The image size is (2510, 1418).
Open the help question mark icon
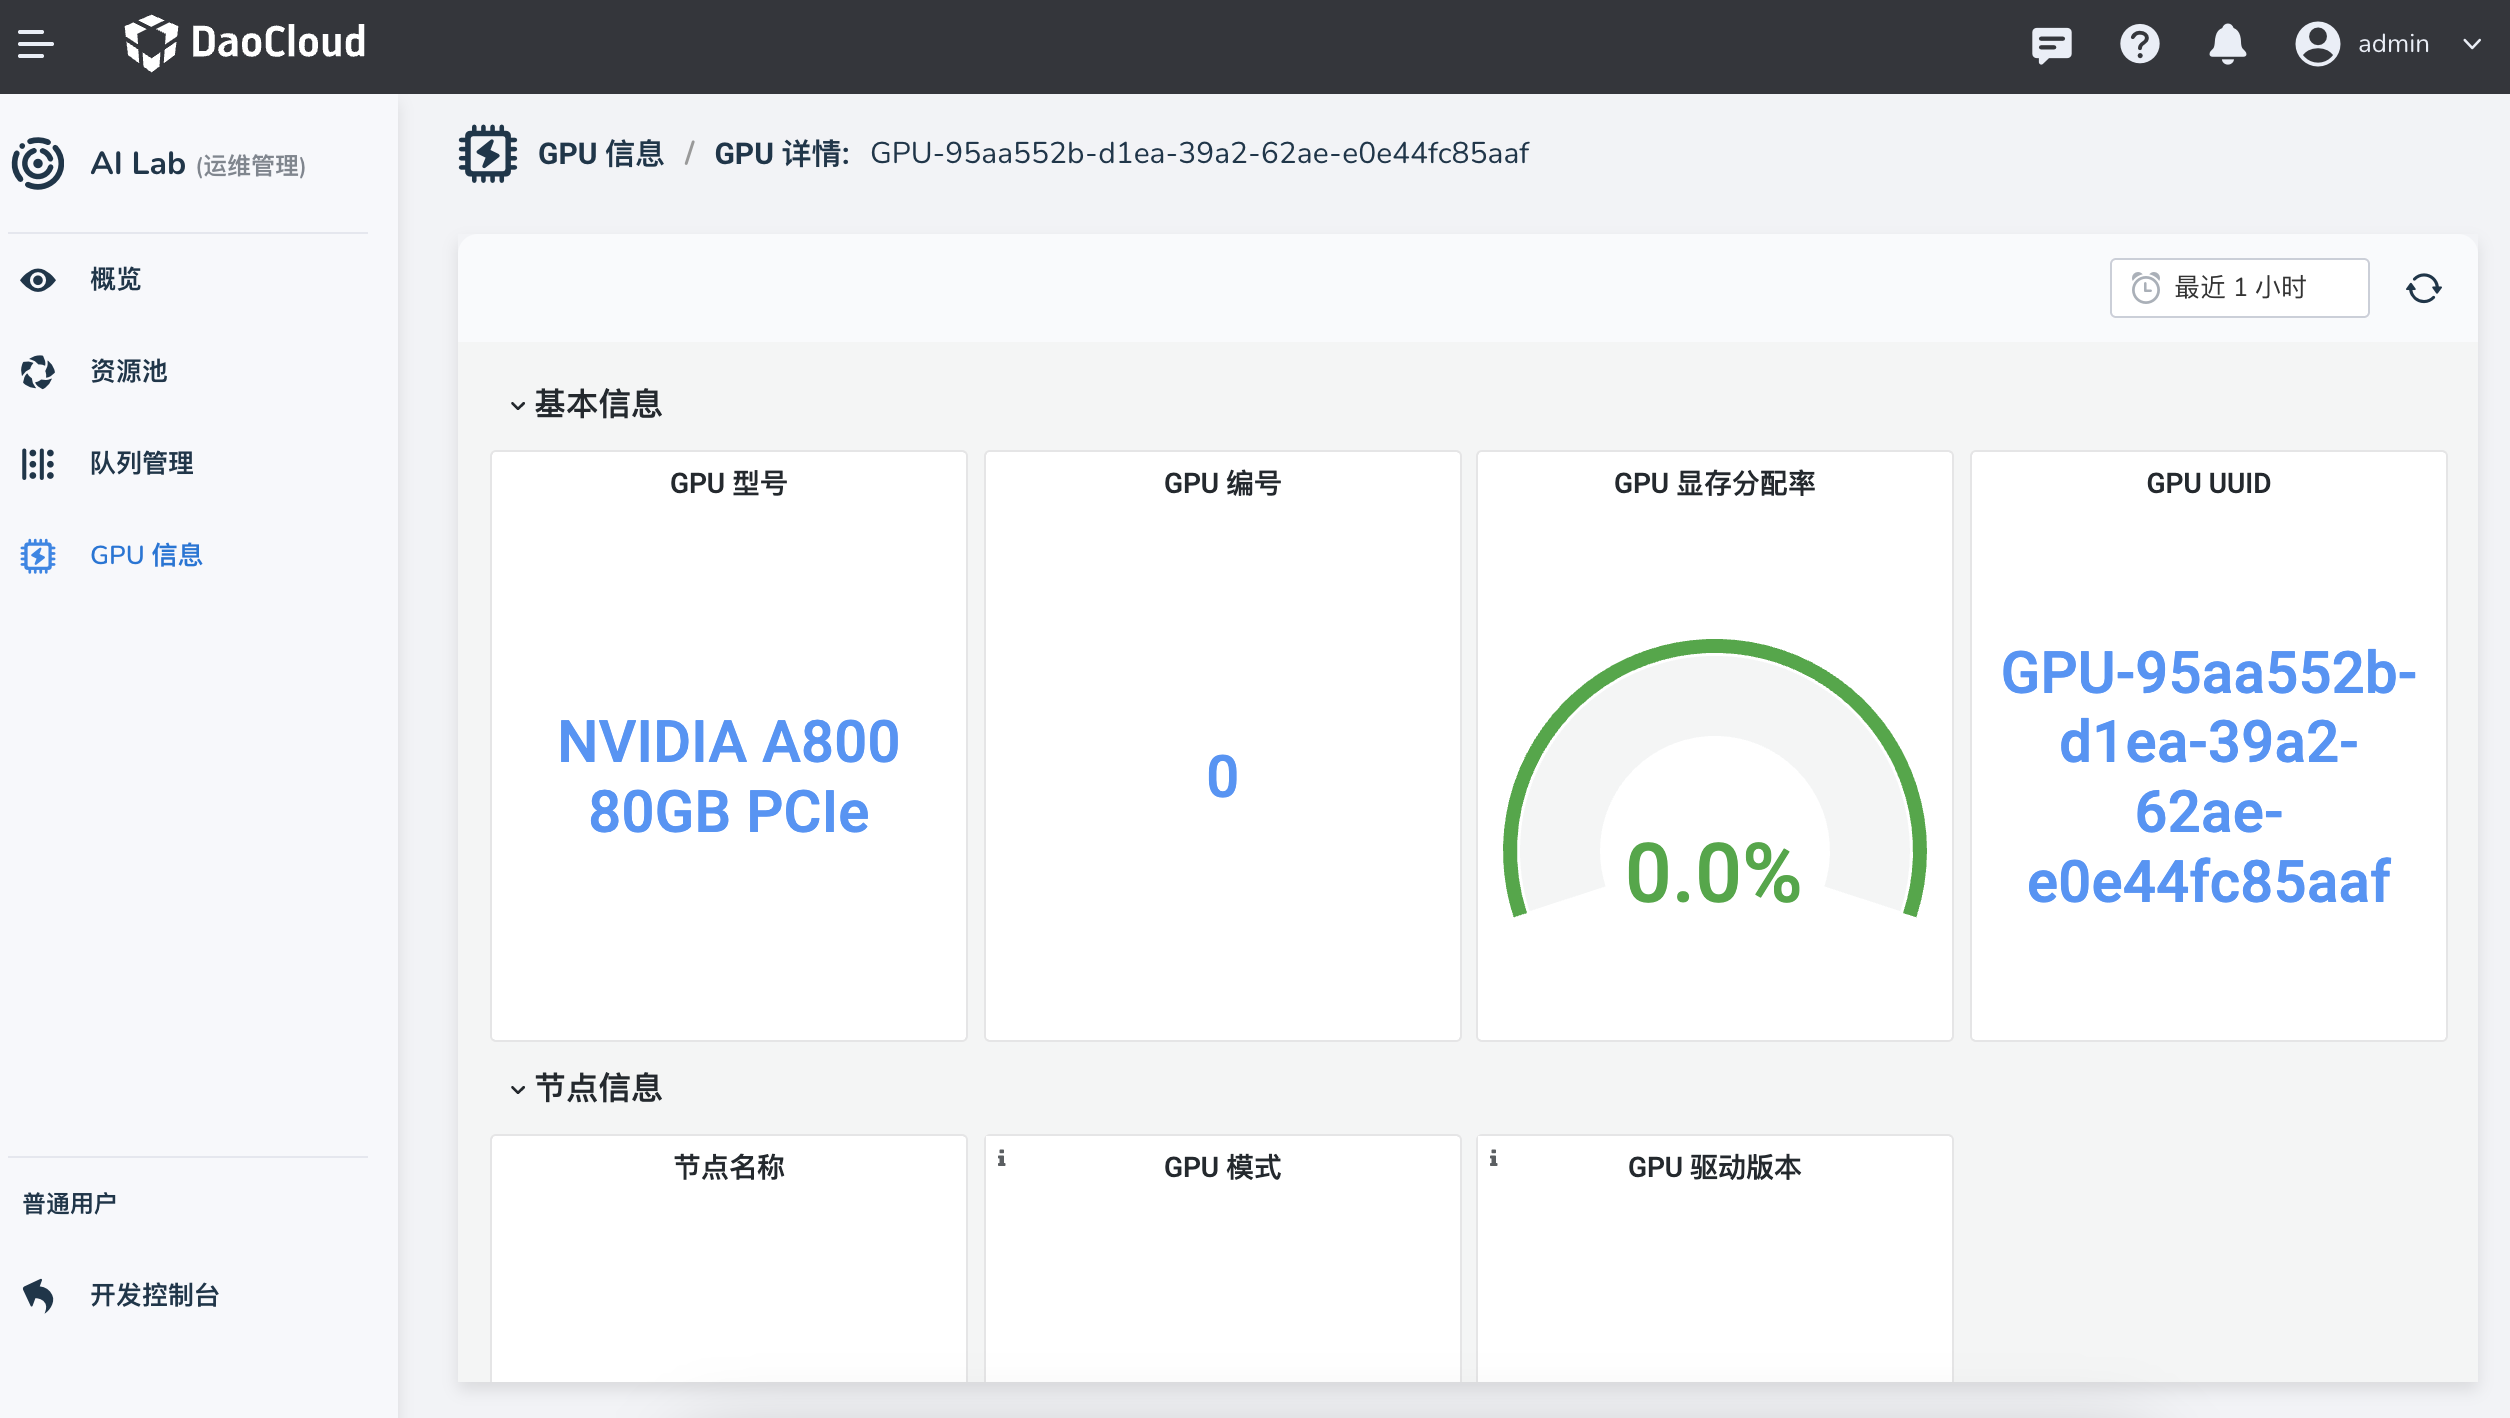(2139, 44)
